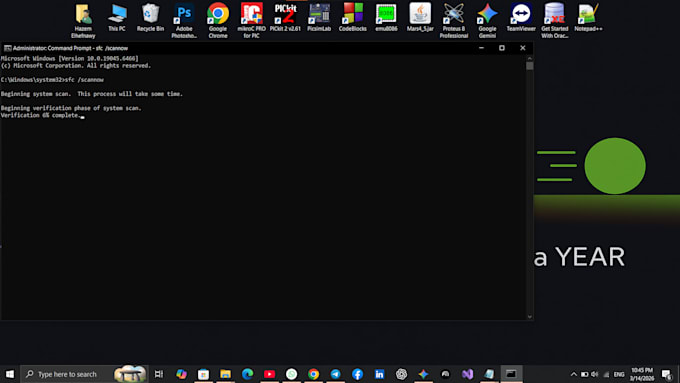Click the Command Prompt scrollbar down arrow
Viewport: 680px width, 383px height.
coord(530,317)
